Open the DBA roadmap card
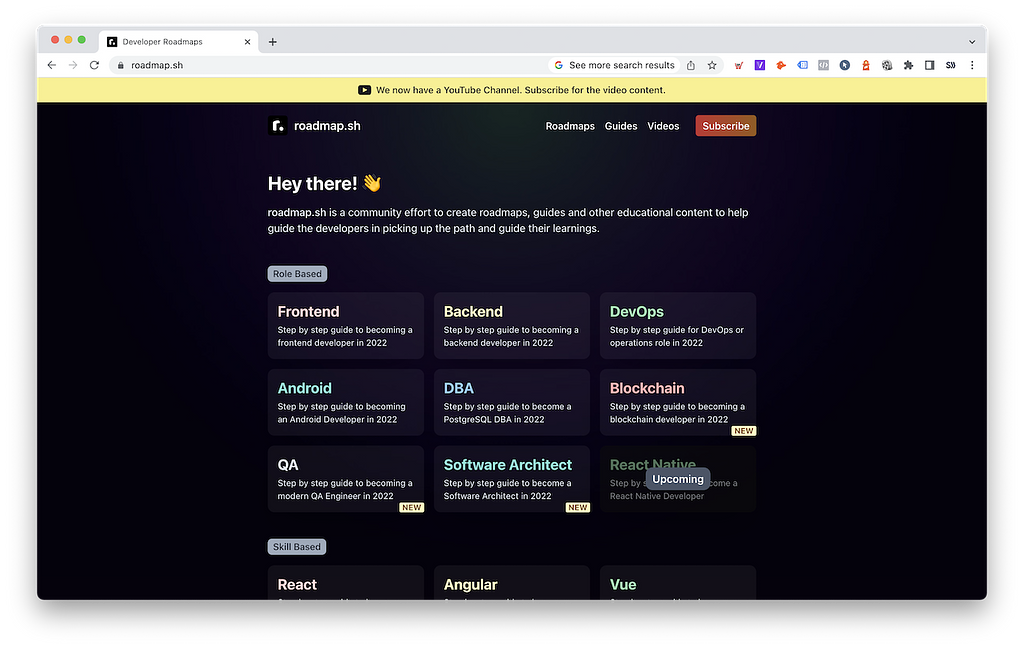 click(x=512, y=402)
